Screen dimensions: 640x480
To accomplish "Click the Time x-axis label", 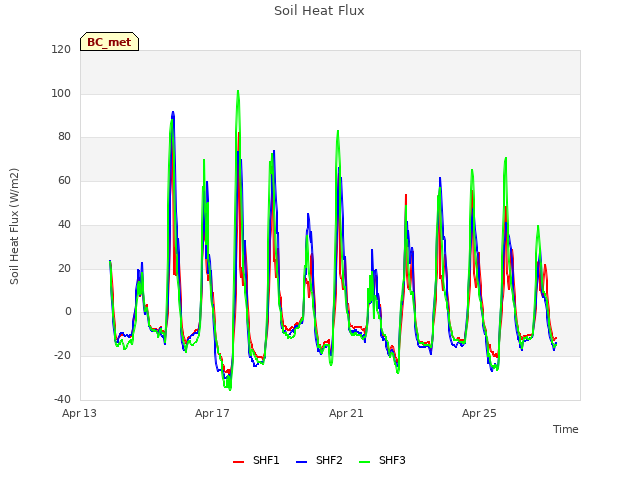I will pos(565,429).
